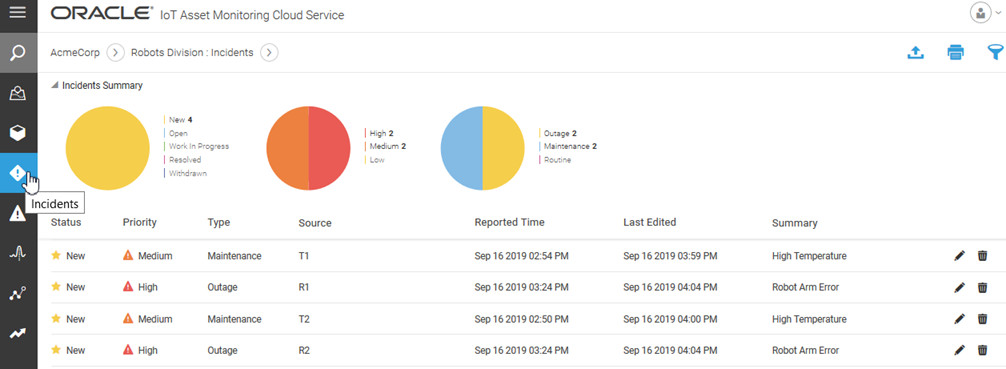Click source R2 in the table
The height and width of the screenshot is (369, 1006).
pos(303,350)
